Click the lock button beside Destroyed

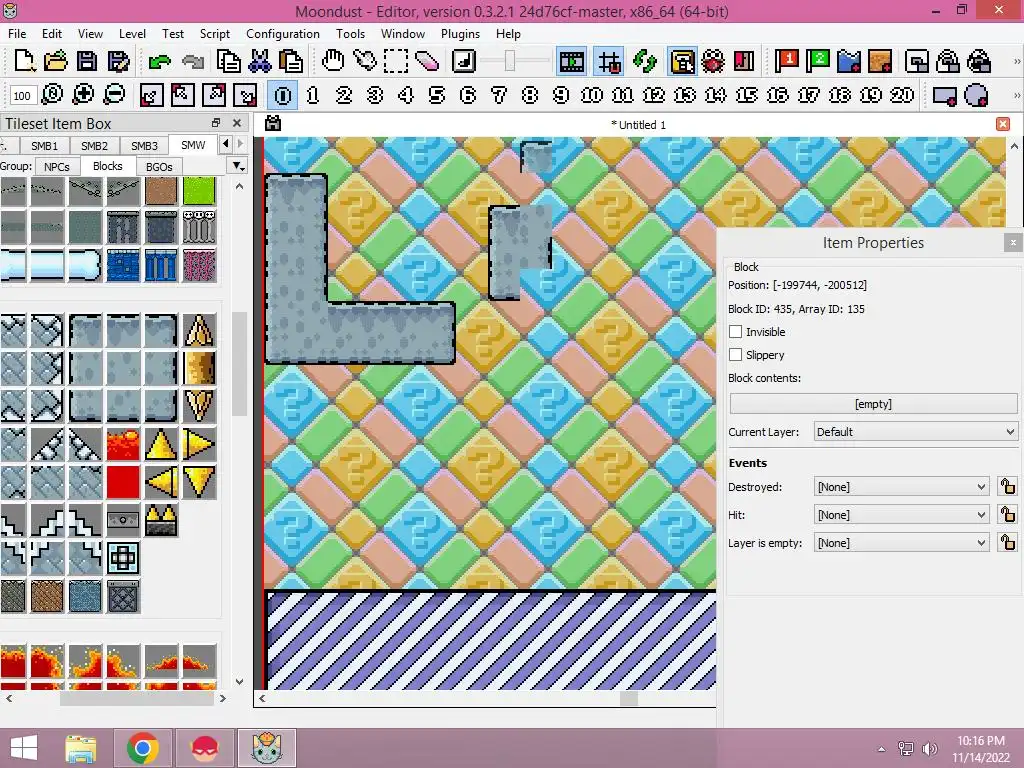pyautogui.click(x=1008, y=487)
